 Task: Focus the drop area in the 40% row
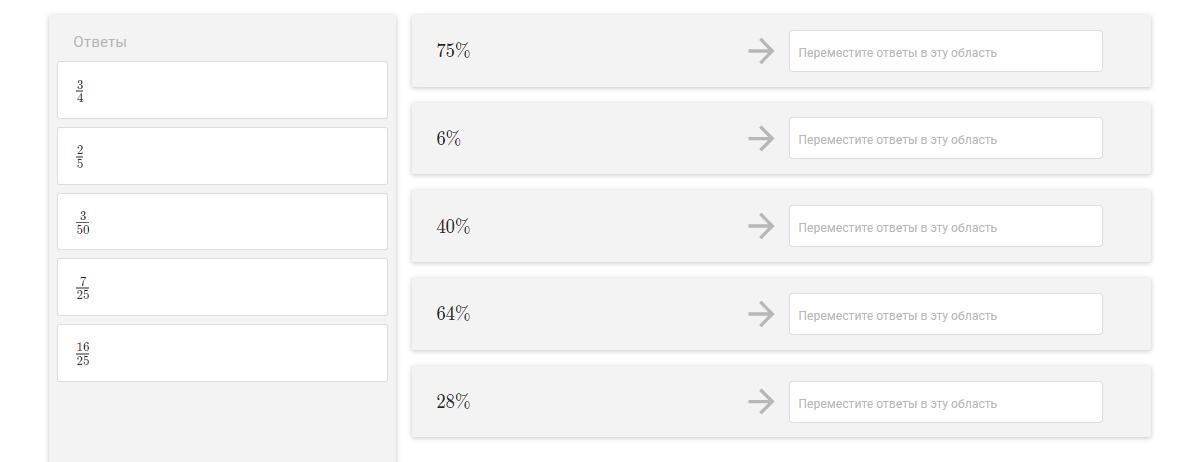click(945, 227)
